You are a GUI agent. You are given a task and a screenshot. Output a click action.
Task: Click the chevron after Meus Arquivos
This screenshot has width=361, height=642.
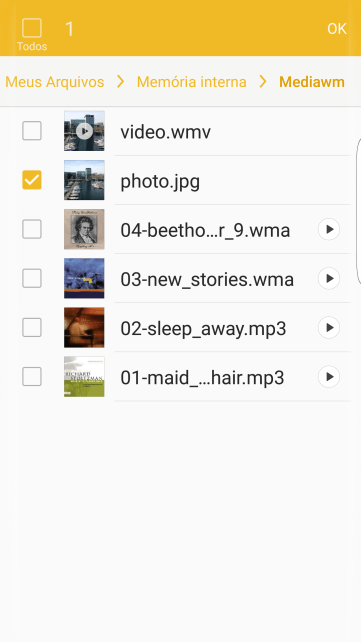point(120,82)
